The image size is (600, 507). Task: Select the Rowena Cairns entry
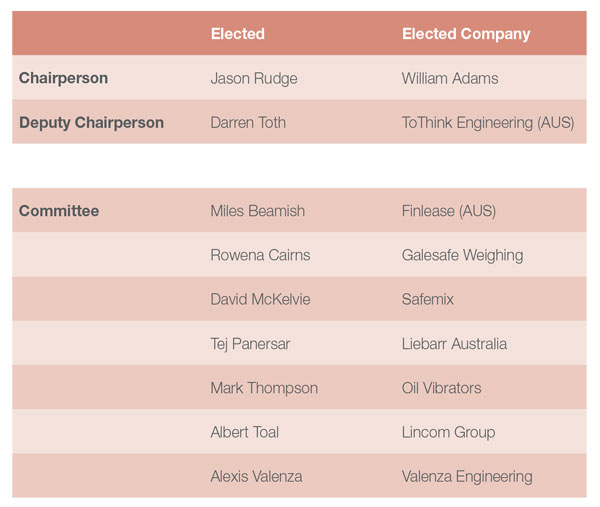[260, 255]
